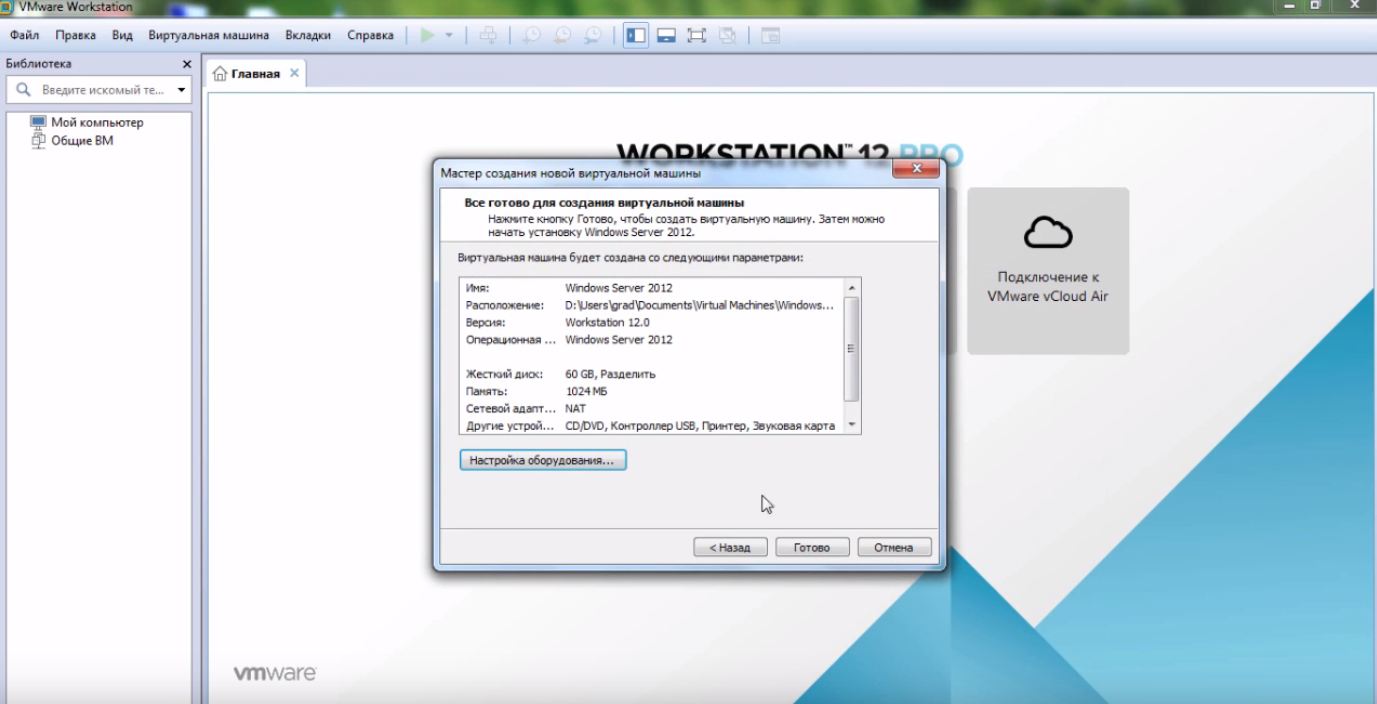Image resolution: width=1377 pixels, height=704 pixels.
Task: Click the parameters list scrollbar thumb
Action: click(852, 349)
